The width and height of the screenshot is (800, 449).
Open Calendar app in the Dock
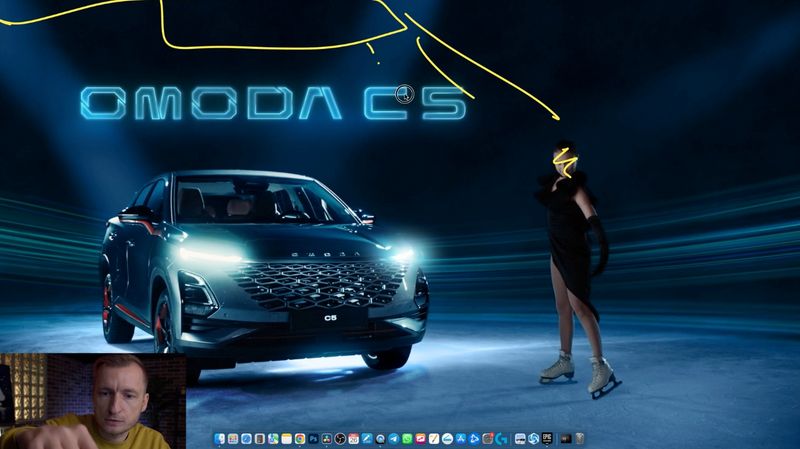pos(354,439)
